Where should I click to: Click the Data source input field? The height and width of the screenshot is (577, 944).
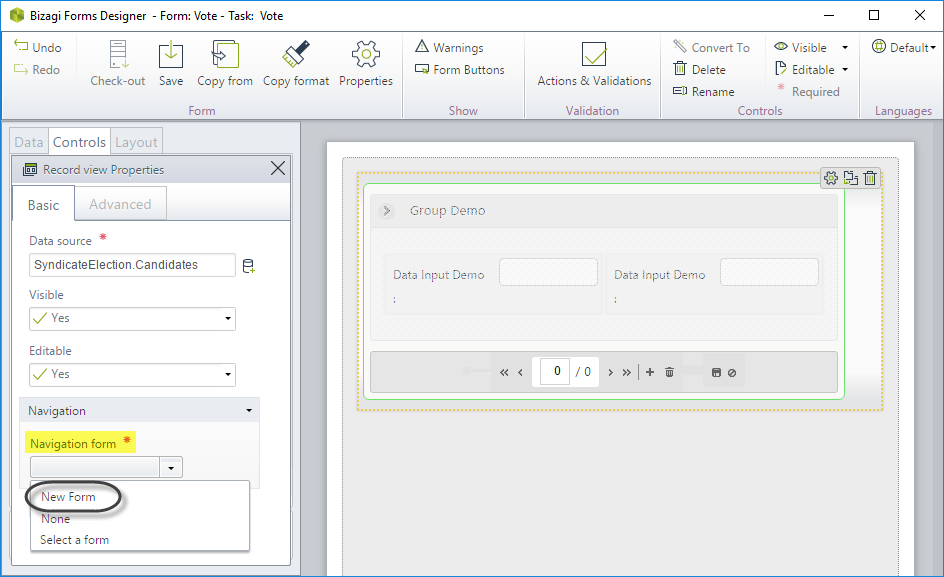pos(132,265)
